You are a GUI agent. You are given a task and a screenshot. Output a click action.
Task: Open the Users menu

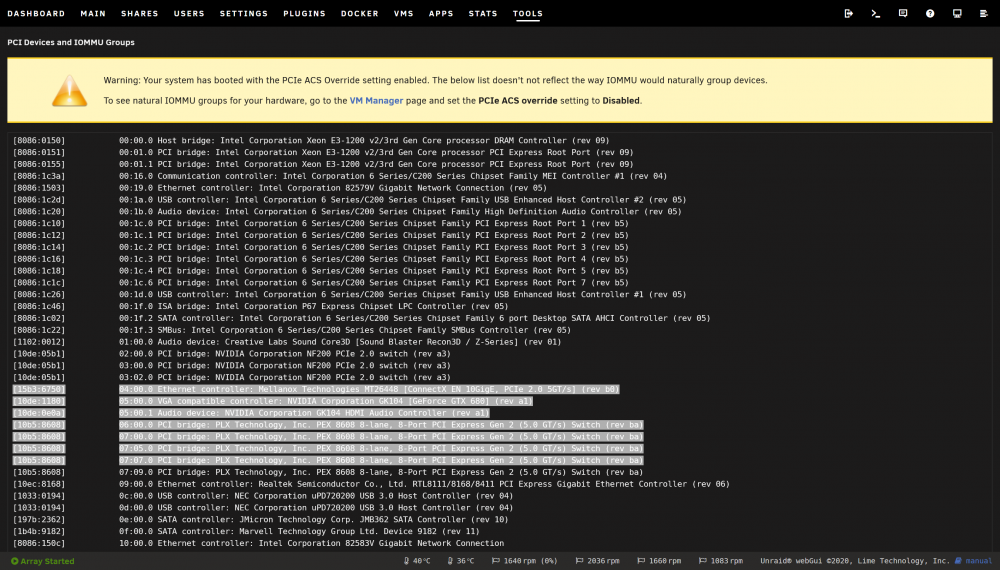[x=189, y=13]
